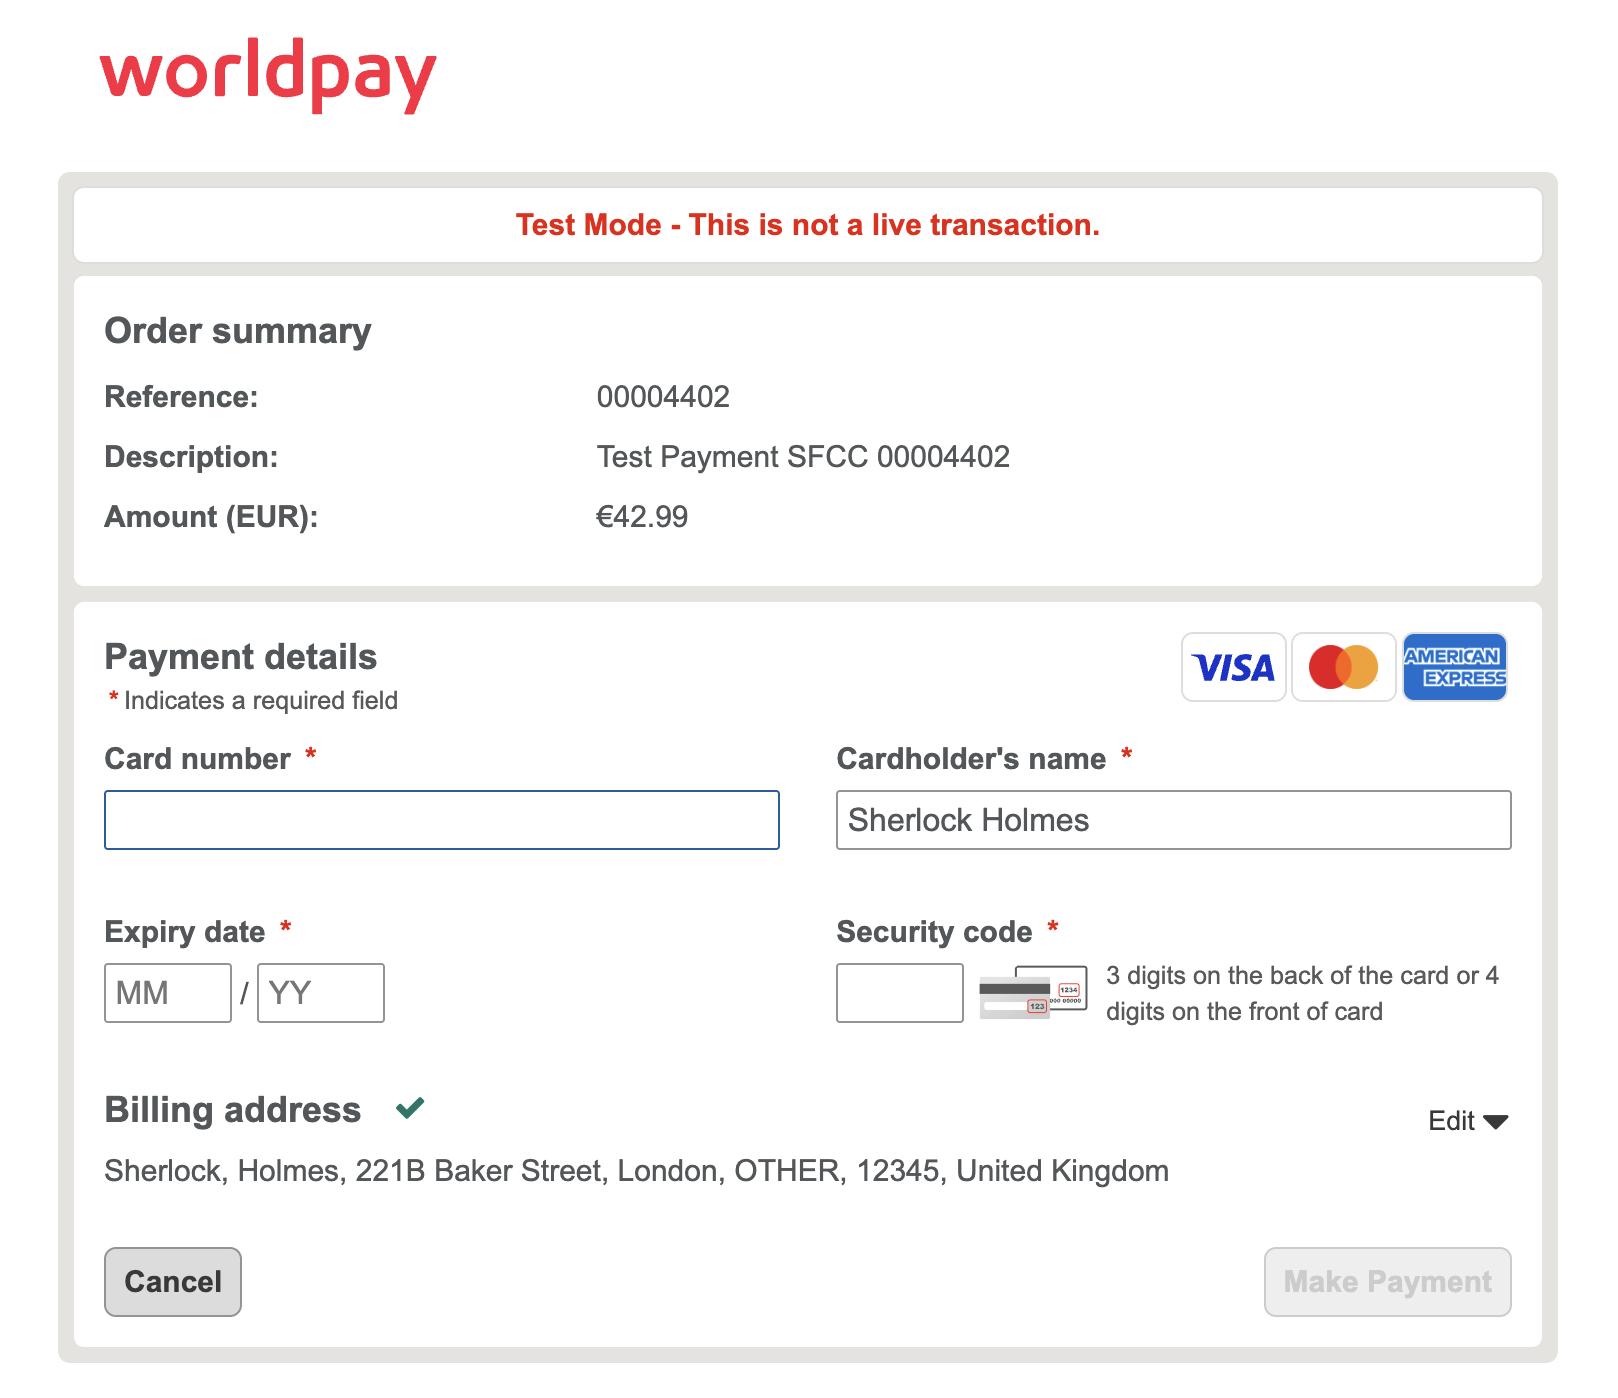Click the Test Payment SFCC description text
1618x1398 pixels.
click(x=803, y=457)
